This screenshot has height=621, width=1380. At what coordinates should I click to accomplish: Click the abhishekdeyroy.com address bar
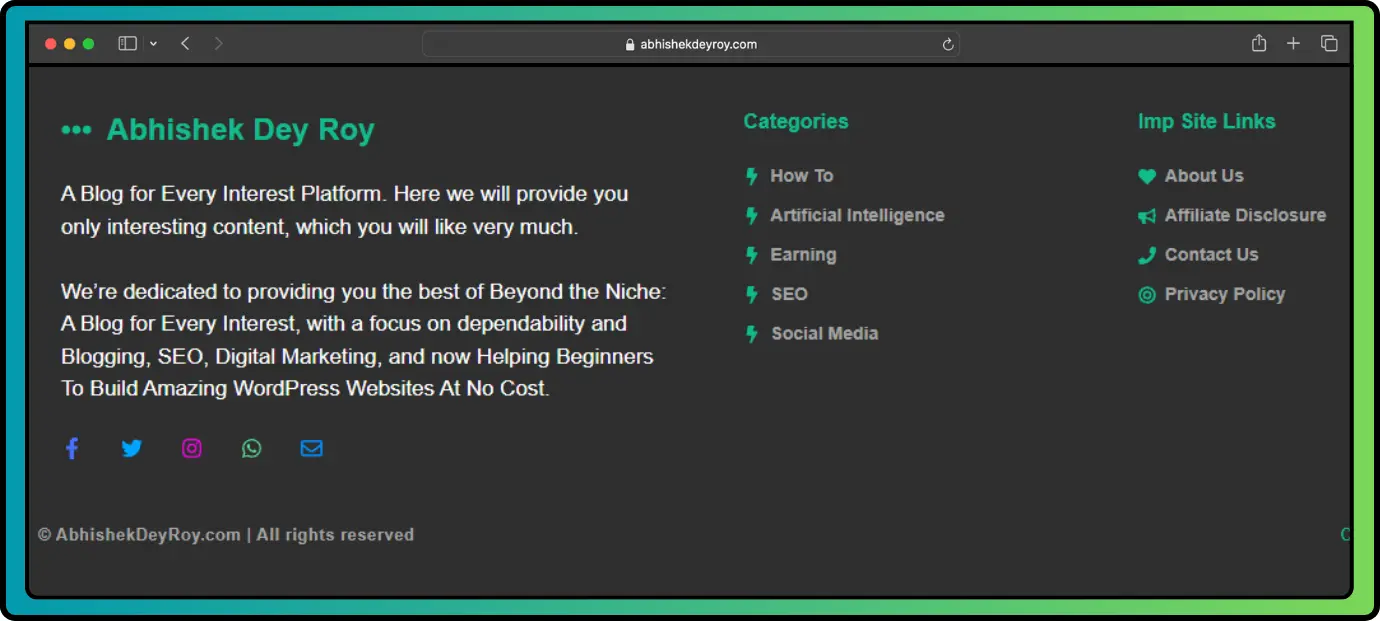[691, 44]
